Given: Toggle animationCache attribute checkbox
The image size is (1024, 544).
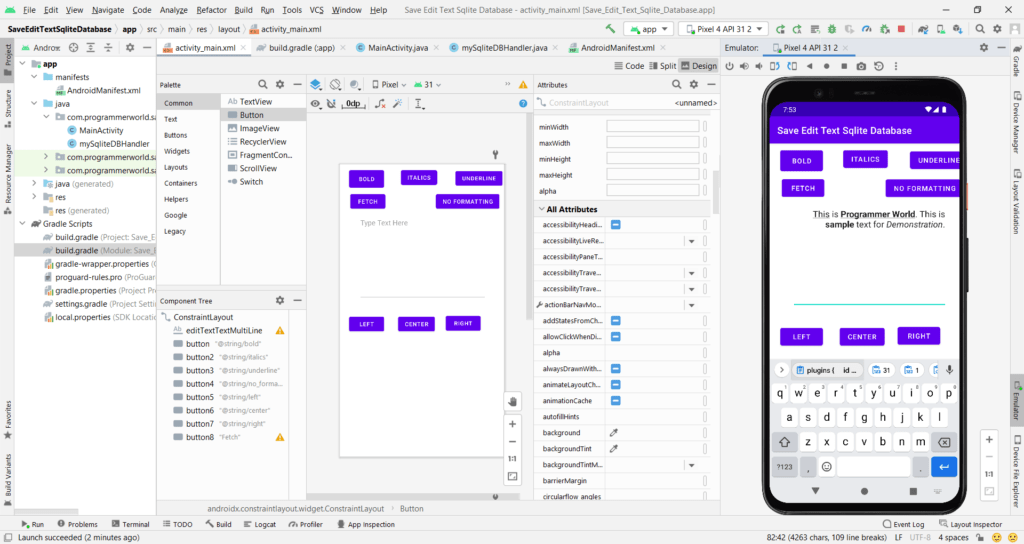Looking at the screenshot, I should coord(615,400).
